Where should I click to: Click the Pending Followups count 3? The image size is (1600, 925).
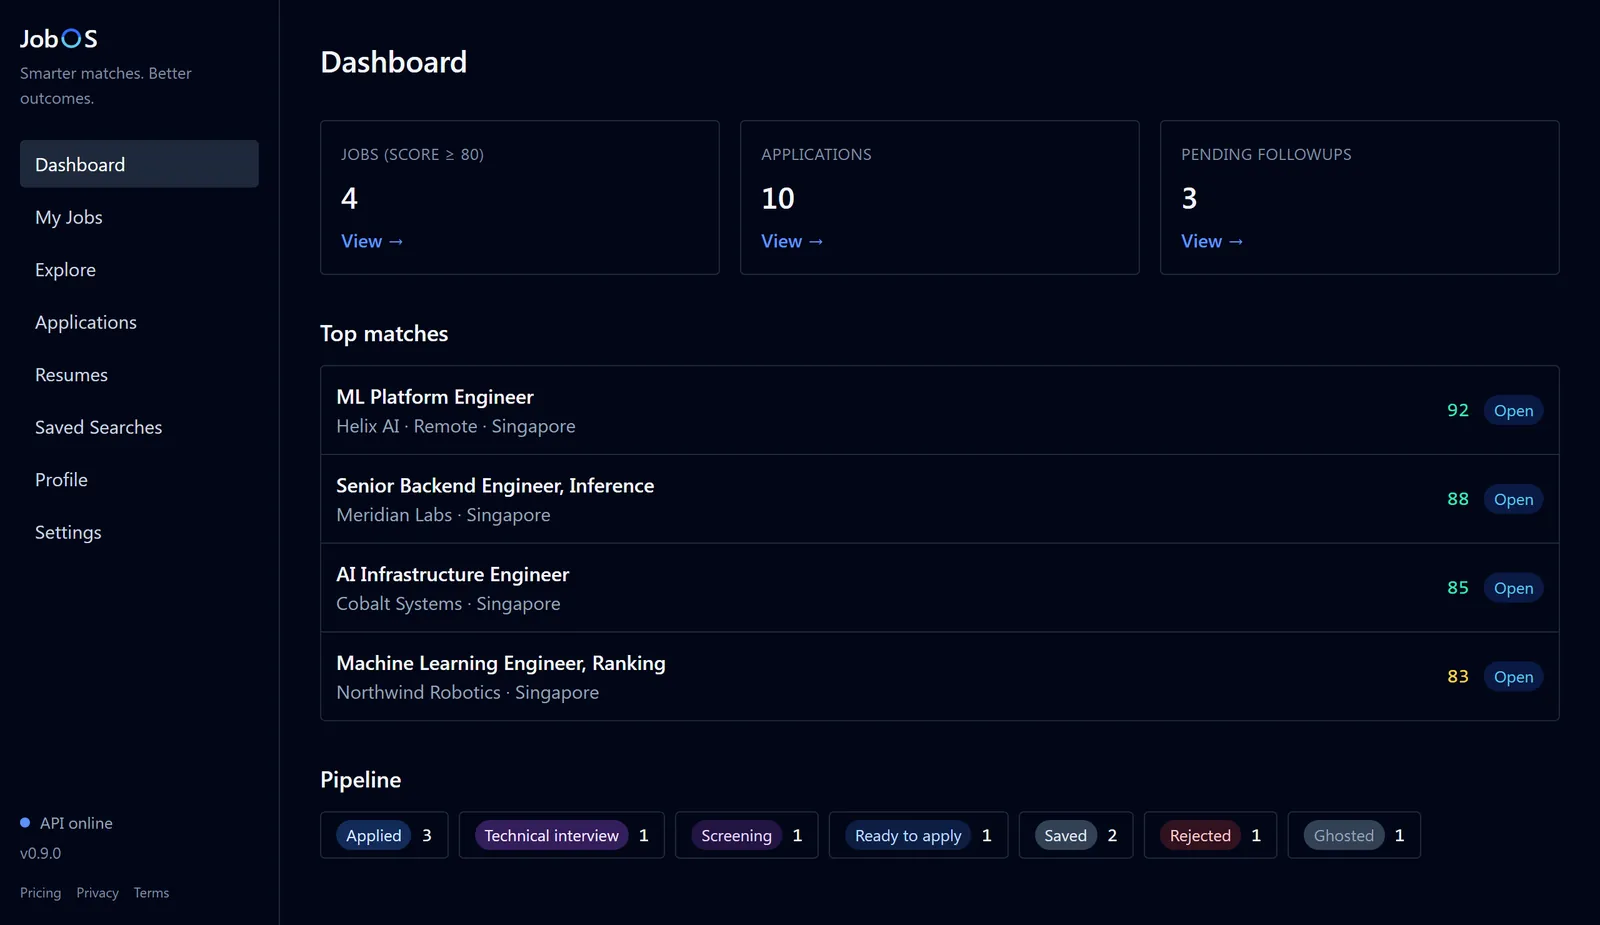point(1189,198)
